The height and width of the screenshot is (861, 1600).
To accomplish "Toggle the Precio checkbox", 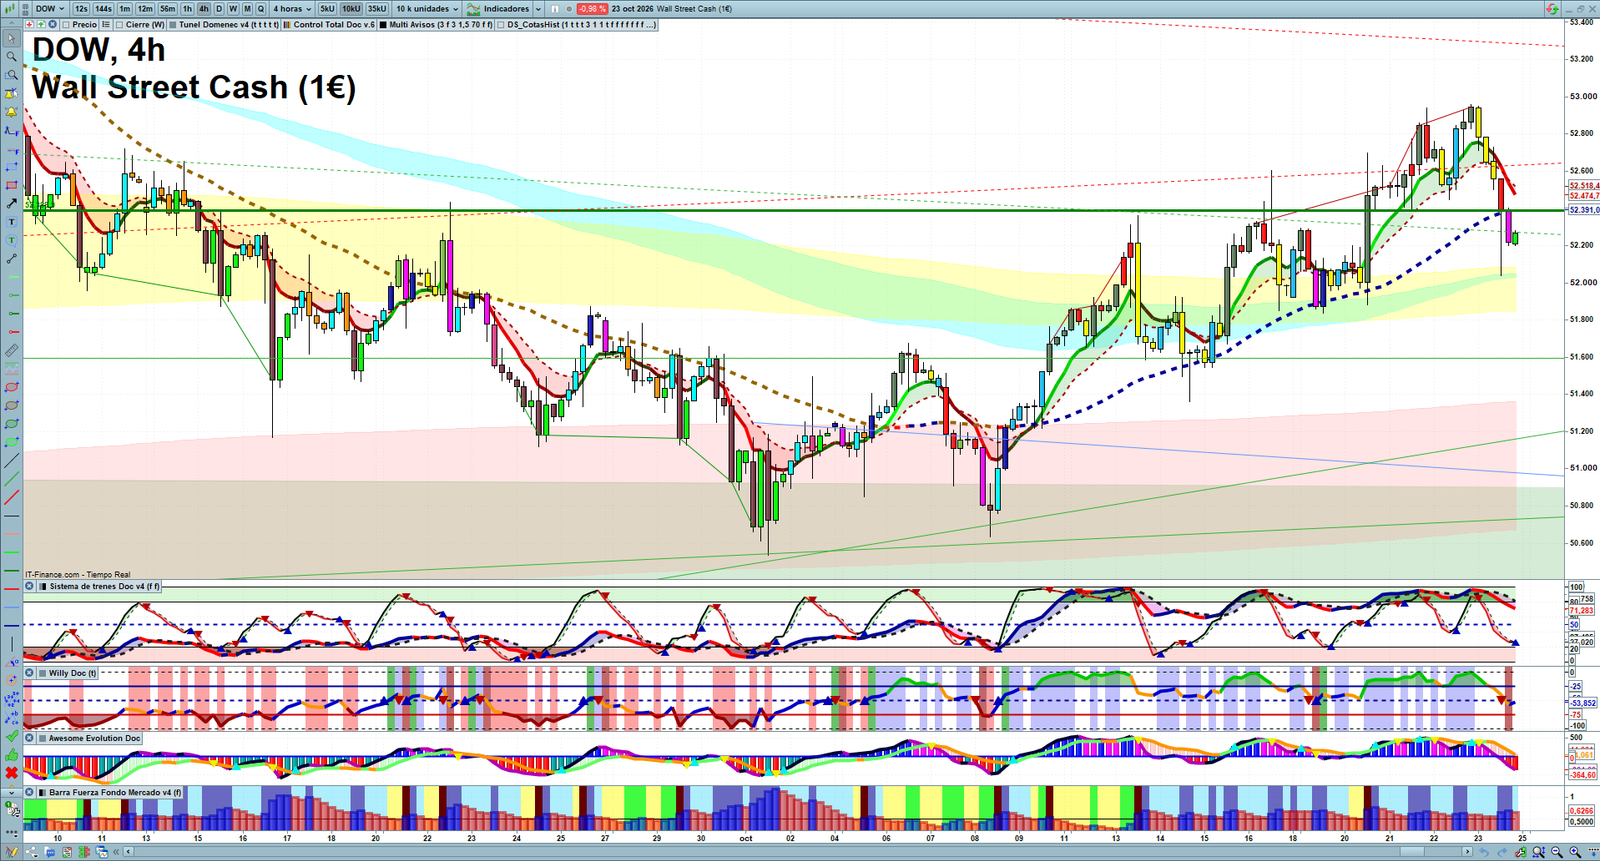I will pyautogui.click(x=66, y=24).
